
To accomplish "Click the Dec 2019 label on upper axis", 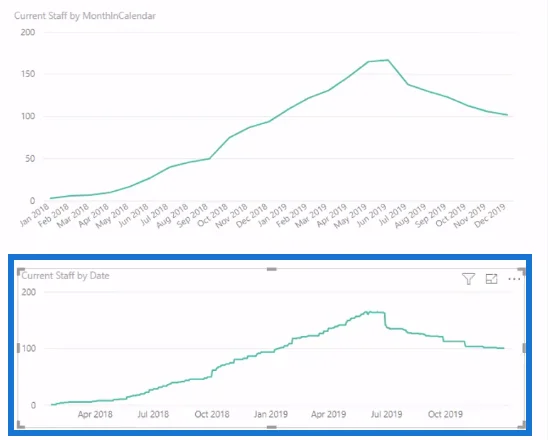I will tap(490, 216).
